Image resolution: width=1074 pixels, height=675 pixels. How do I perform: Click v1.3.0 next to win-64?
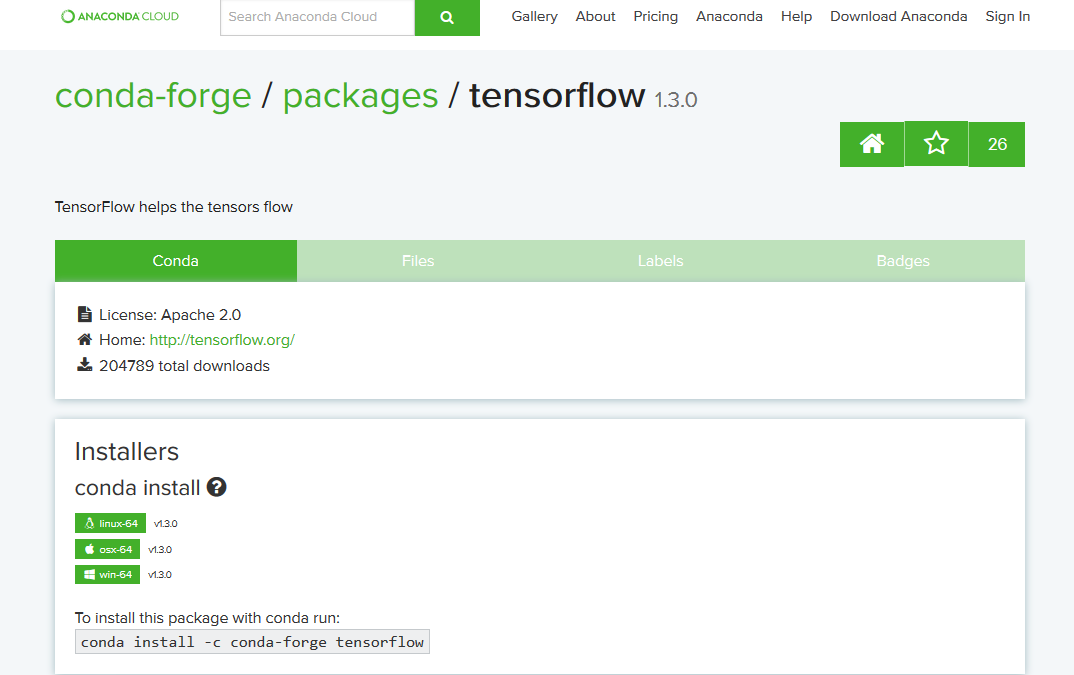160,575
